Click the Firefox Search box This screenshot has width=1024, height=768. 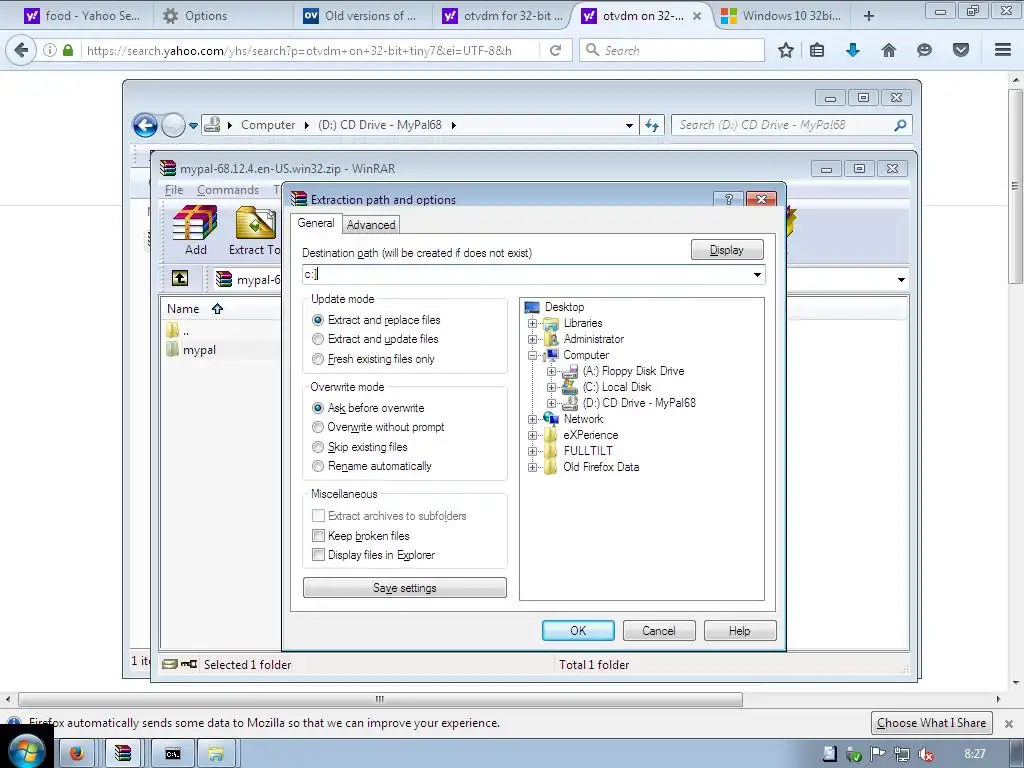pos(672,50)
